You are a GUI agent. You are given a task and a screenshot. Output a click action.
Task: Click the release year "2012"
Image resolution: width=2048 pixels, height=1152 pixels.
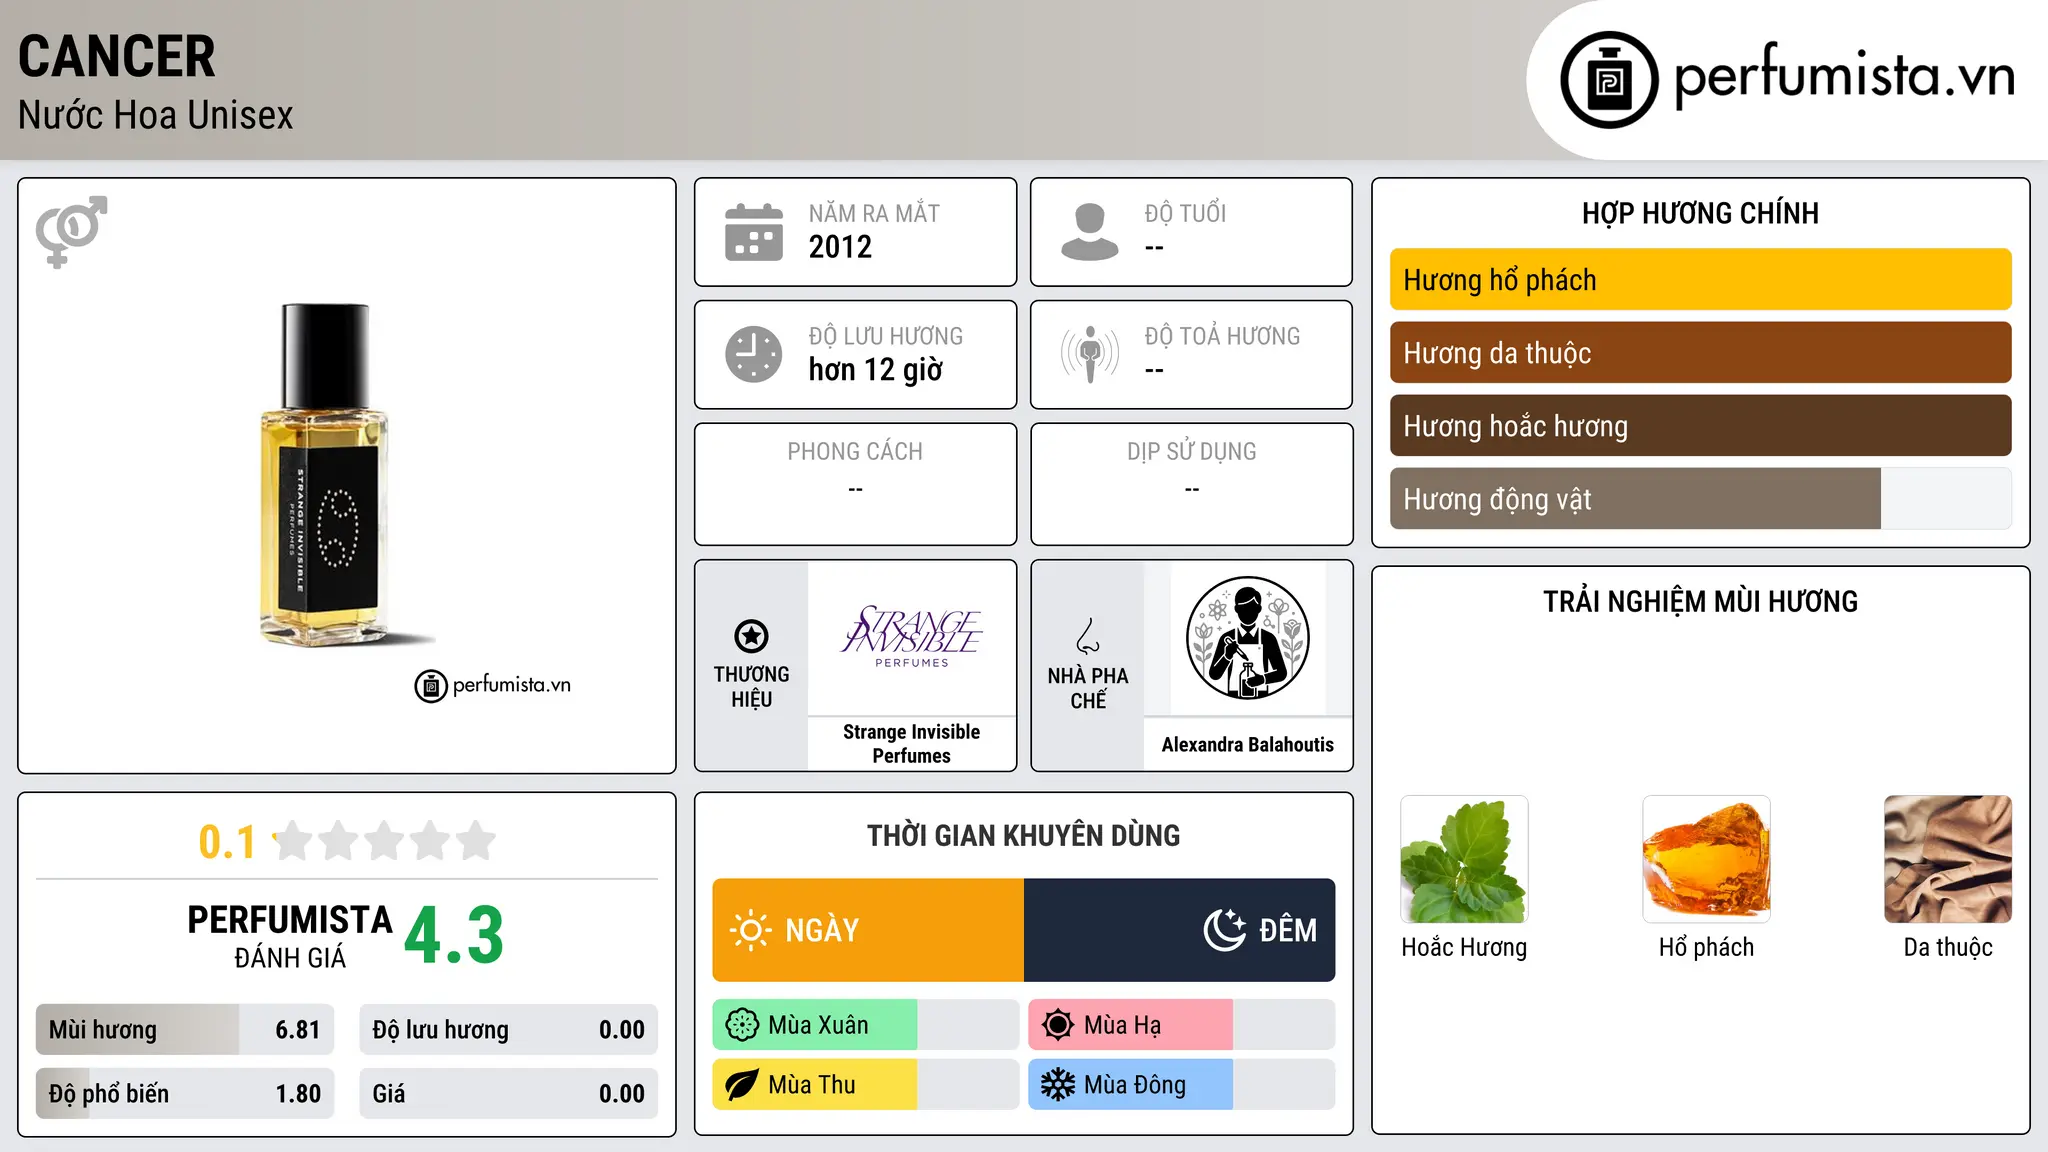pos(840,247)
